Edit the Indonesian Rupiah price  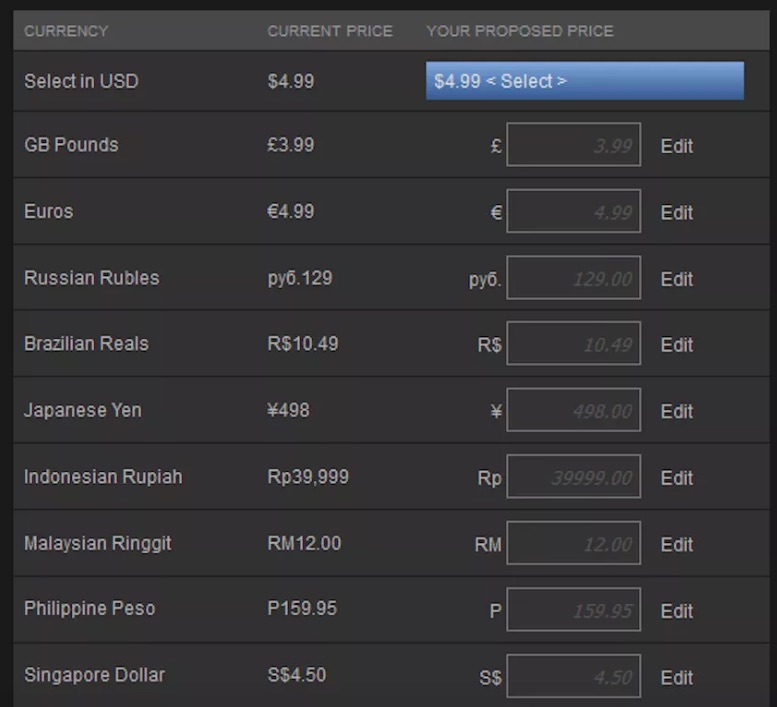676,478
